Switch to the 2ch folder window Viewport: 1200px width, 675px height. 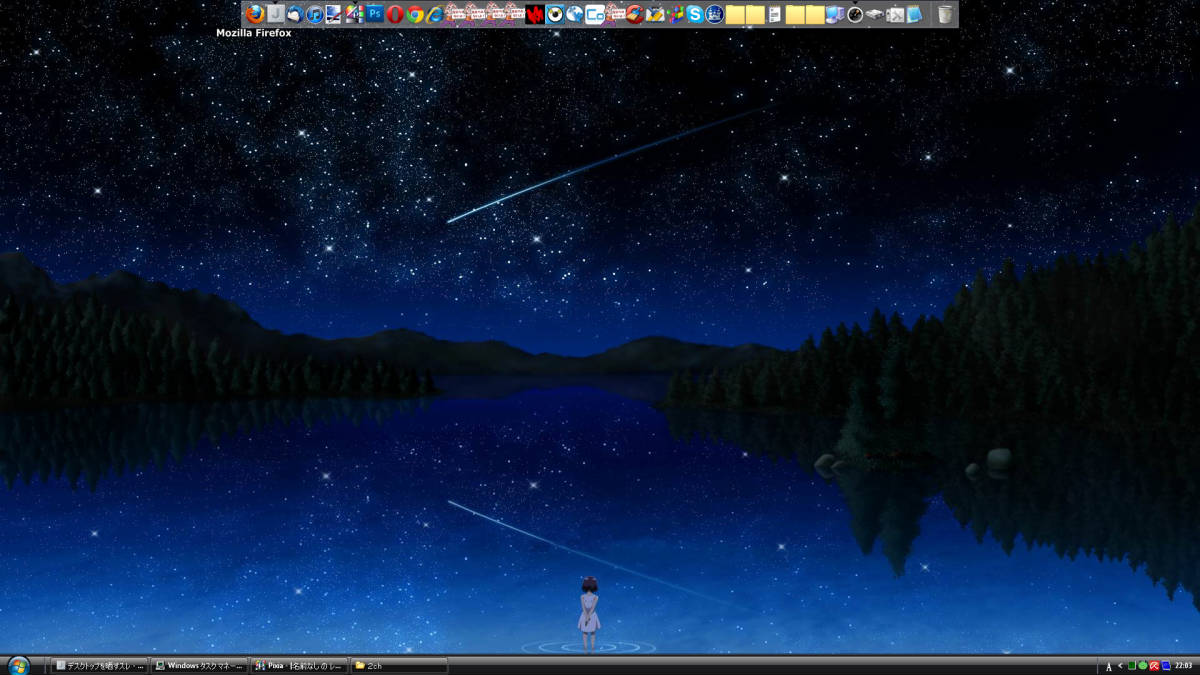[399, 665]
